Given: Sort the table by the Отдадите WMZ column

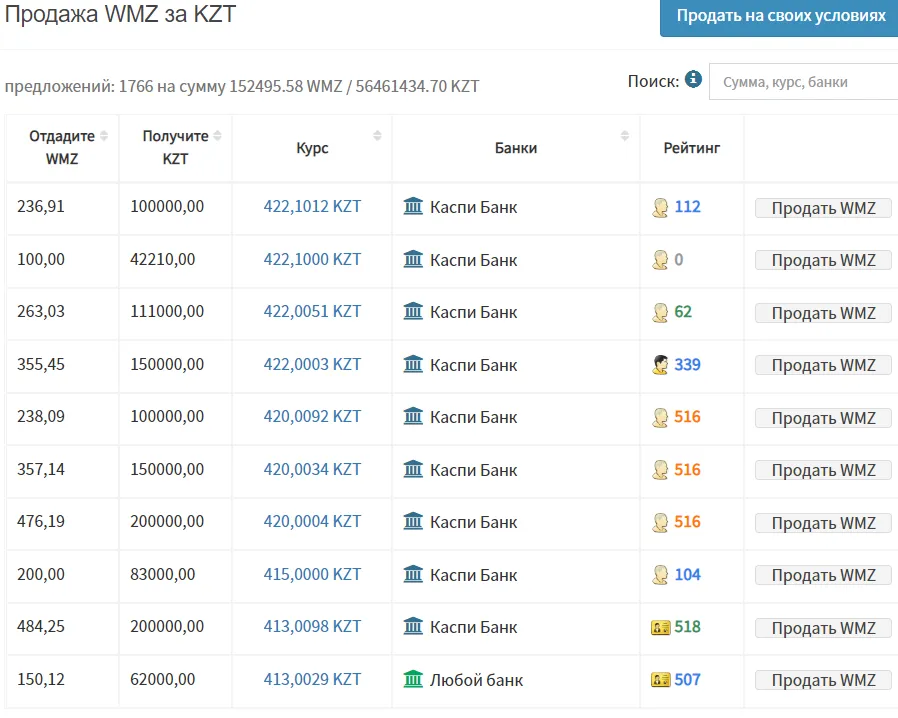Looking at the screenshot, I should click(104, 136).
